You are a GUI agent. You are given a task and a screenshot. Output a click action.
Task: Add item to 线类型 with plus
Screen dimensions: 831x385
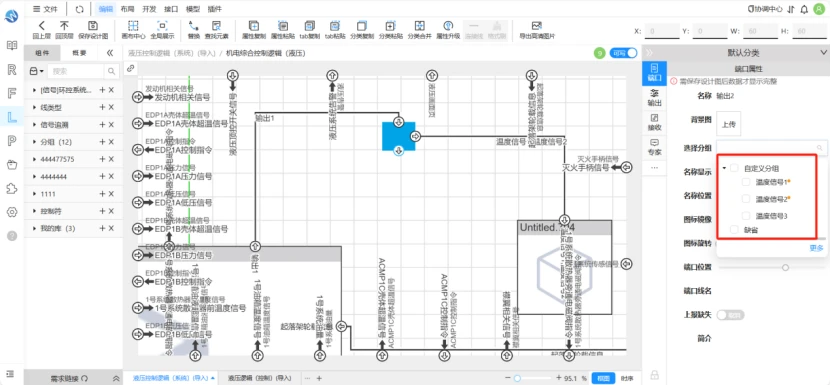102,107
